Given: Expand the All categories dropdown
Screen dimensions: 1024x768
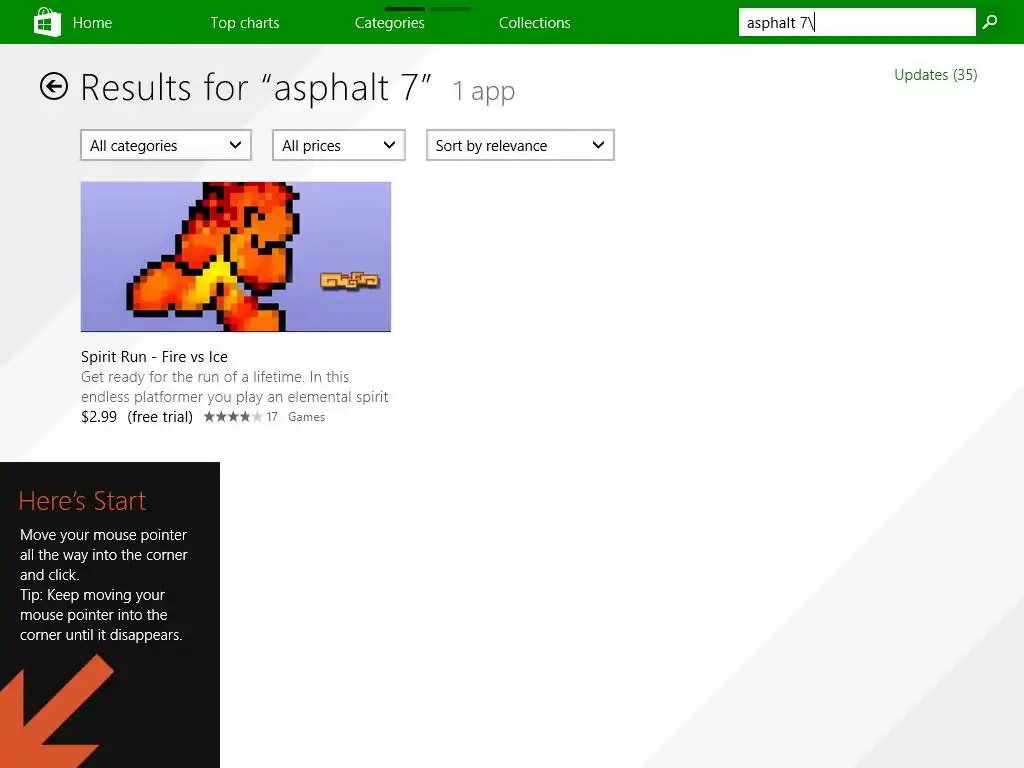Looking at the screenshot, I should point(166,145).
